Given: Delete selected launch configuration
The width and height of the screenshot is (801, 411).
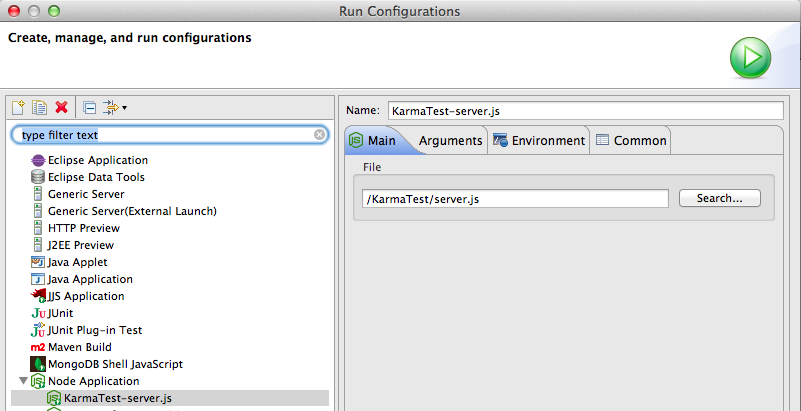Looking at the screenshot, I should (62, 107).
